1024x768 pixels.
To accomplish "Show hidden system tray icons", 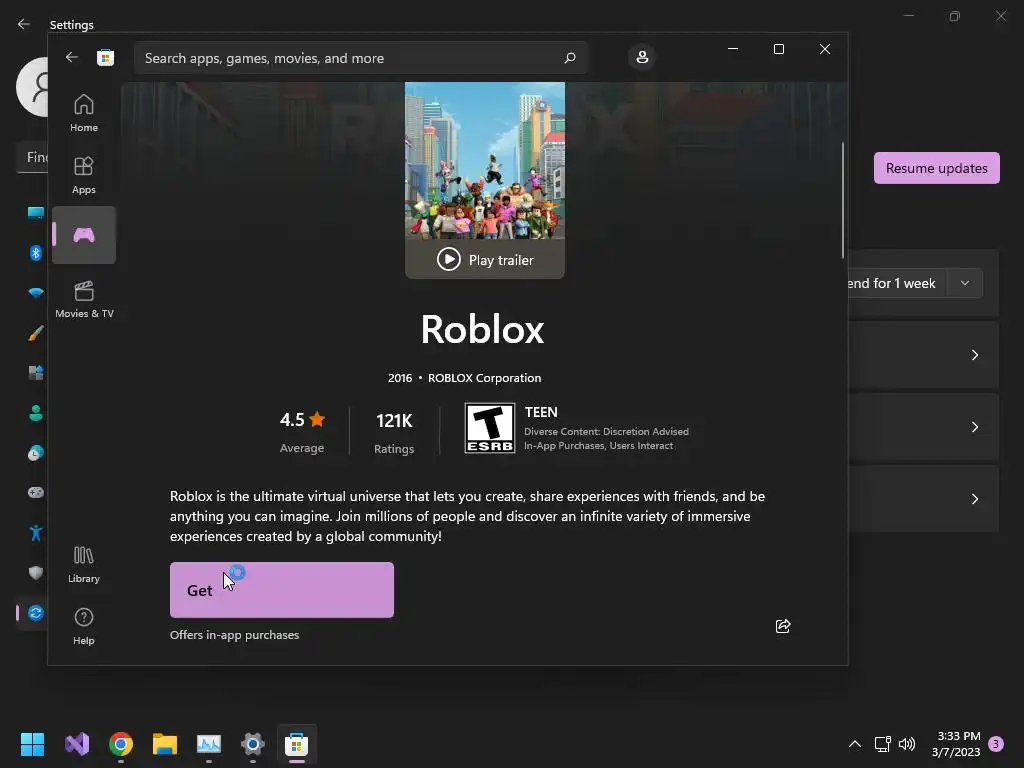I will 854,744.
